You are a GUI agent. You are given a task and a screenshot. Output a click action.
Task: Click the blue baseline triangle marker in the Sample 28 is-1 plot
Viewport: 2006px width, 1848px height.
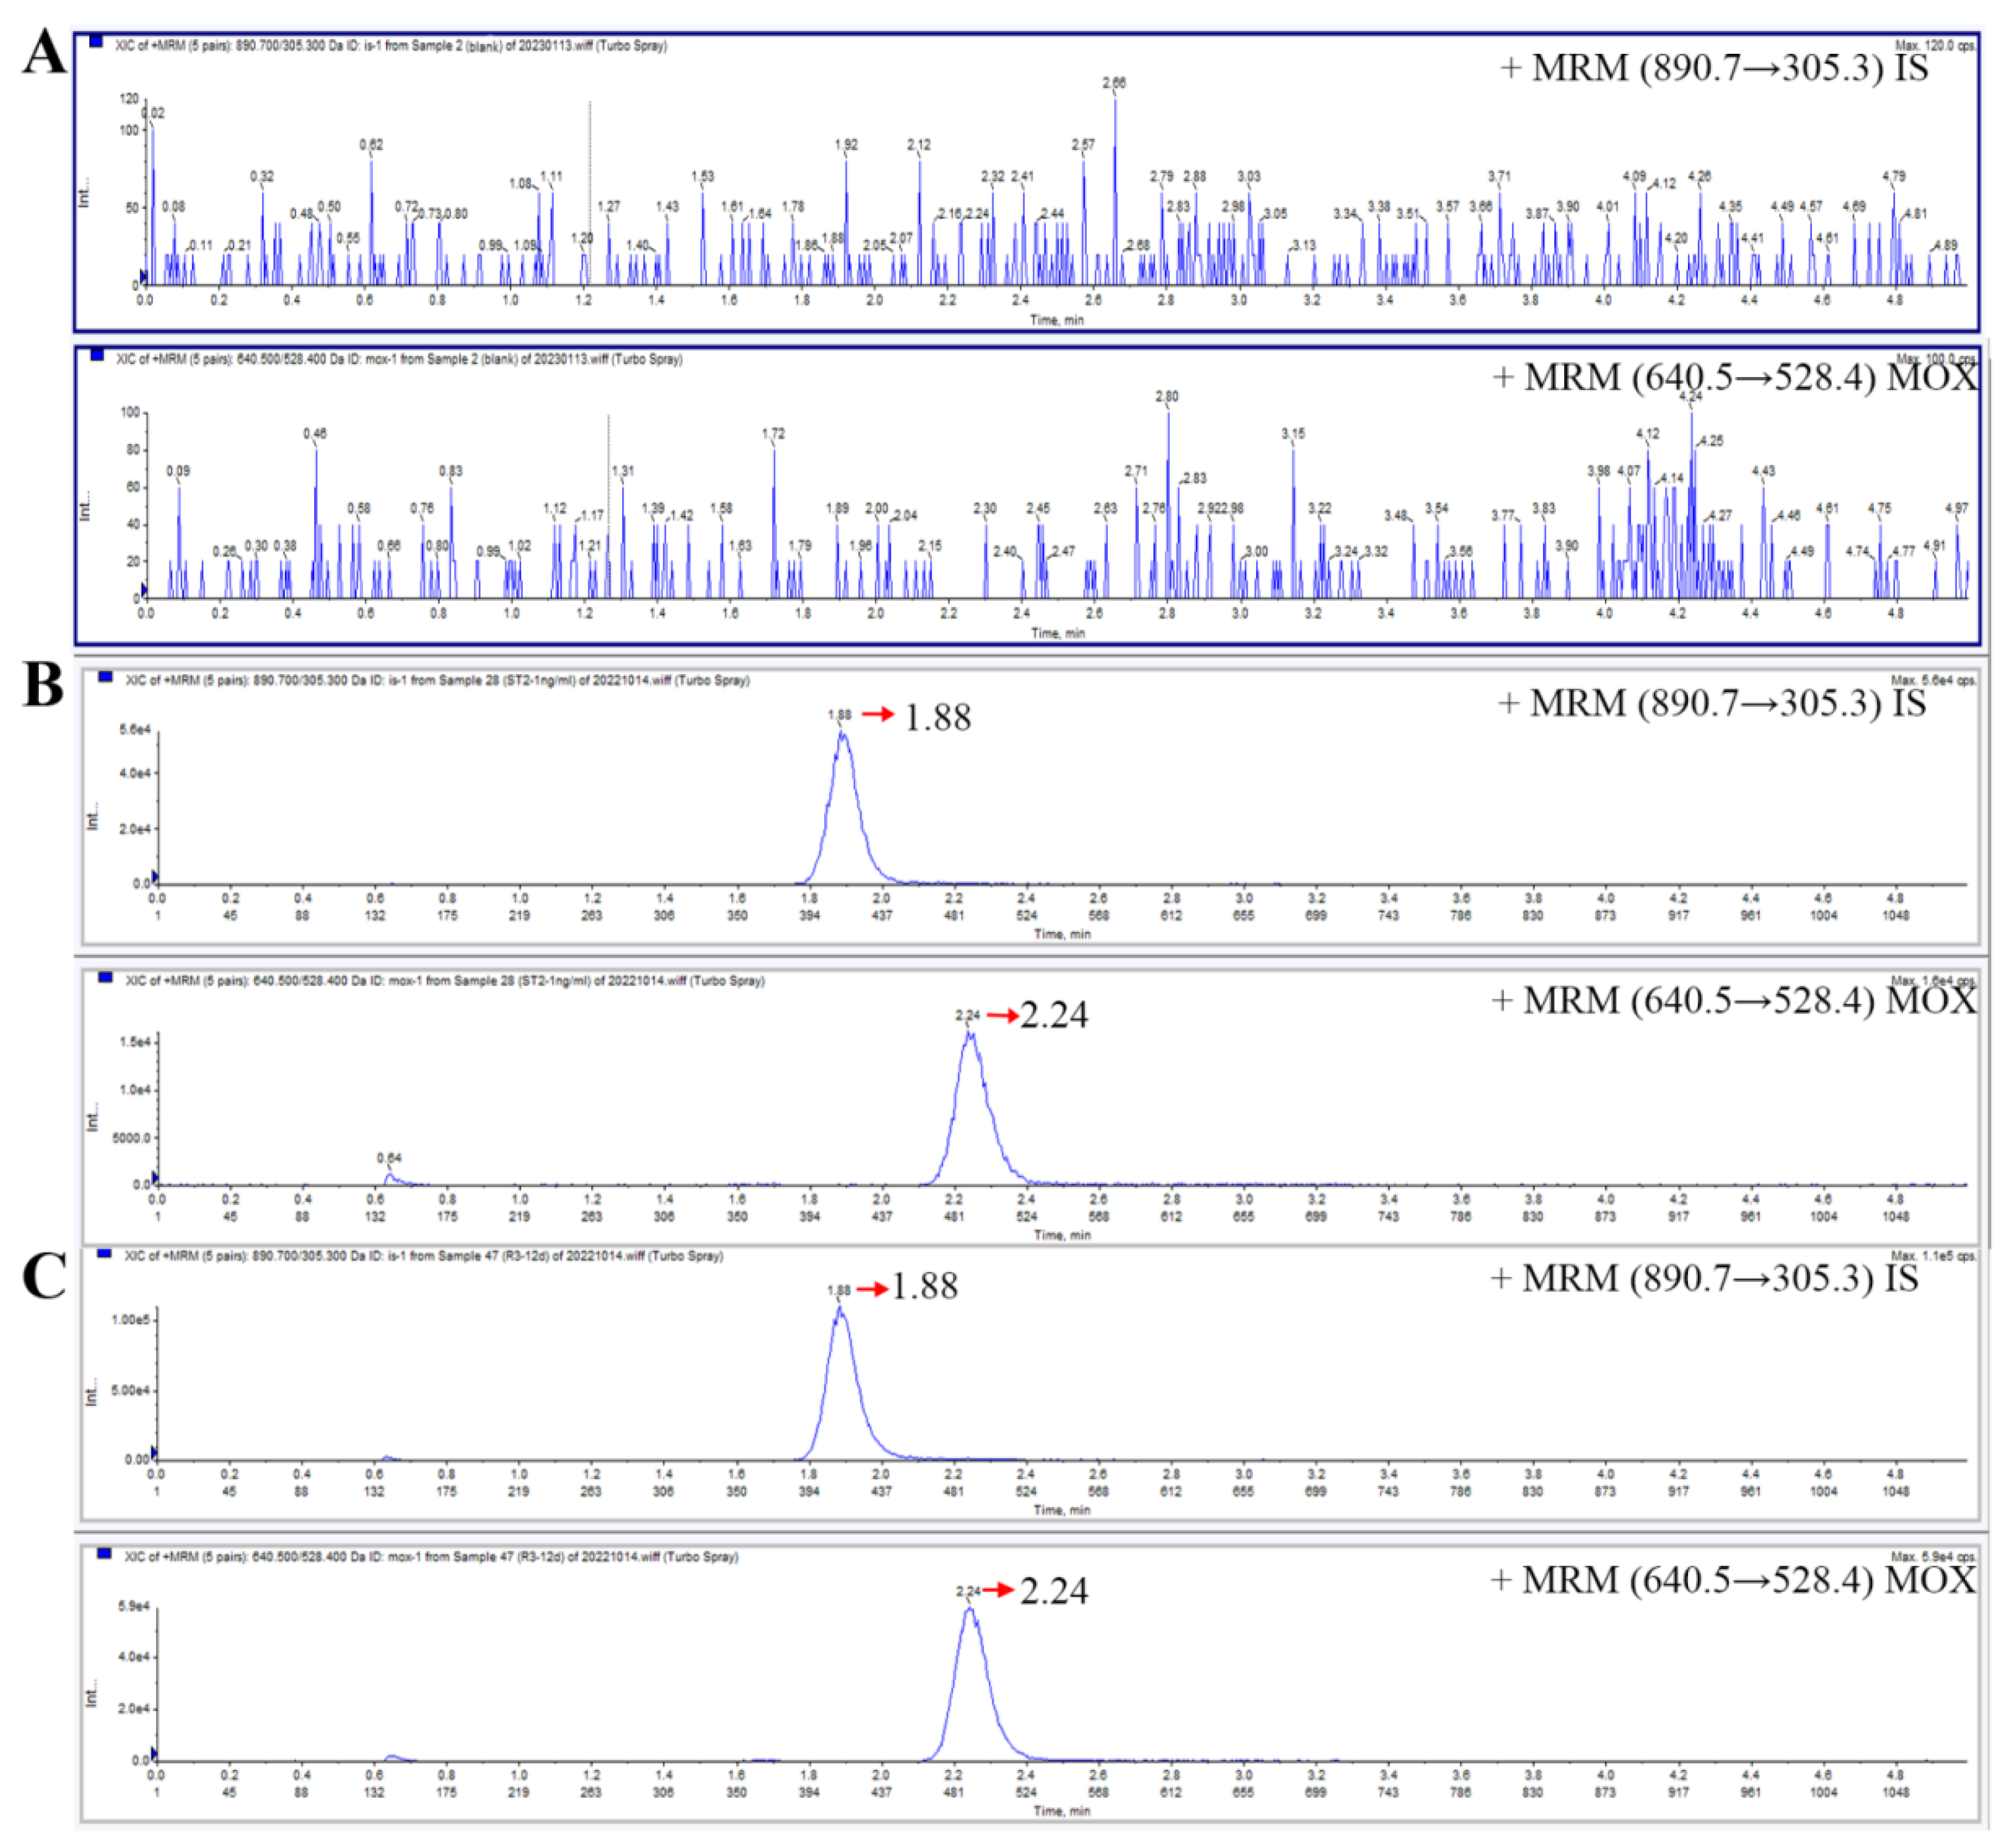(155, 877)
